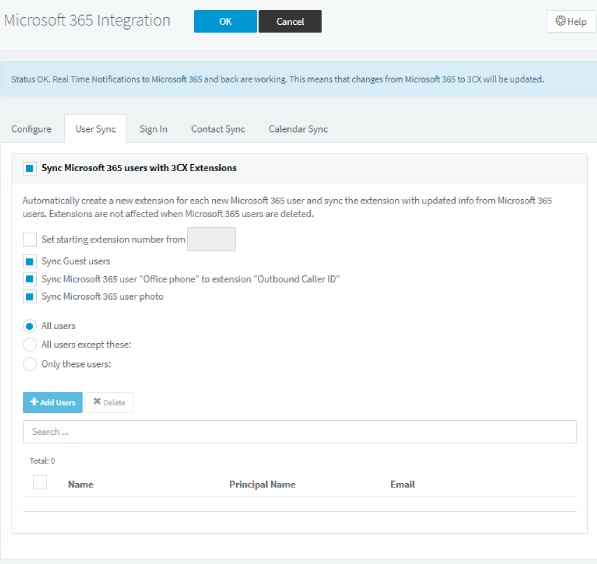Choose All users except these option
The width and height of the screenshot is (597, 564).
tap(30, 345)
